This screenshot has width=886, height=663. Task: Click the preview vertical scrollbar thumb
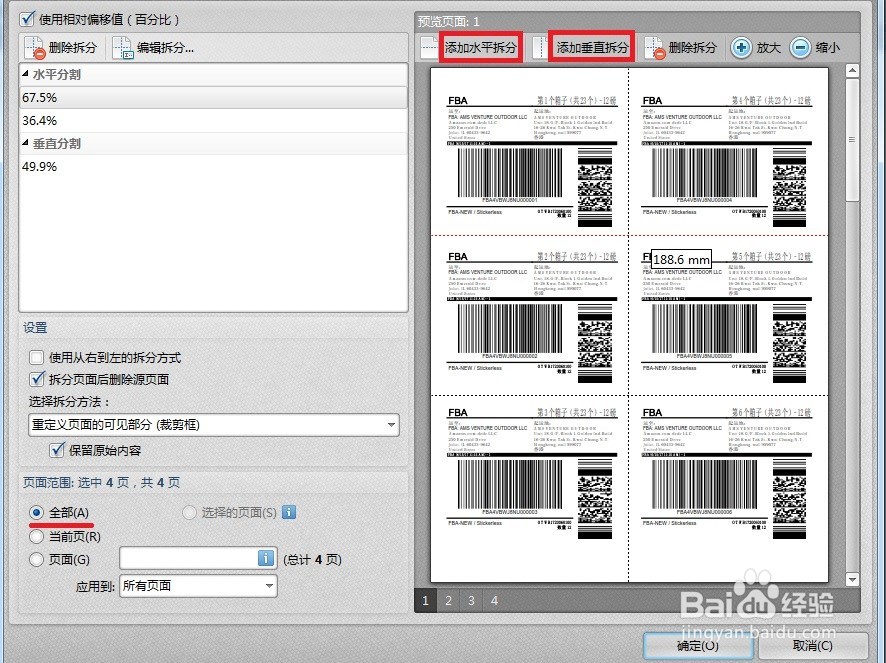(852, 140)
